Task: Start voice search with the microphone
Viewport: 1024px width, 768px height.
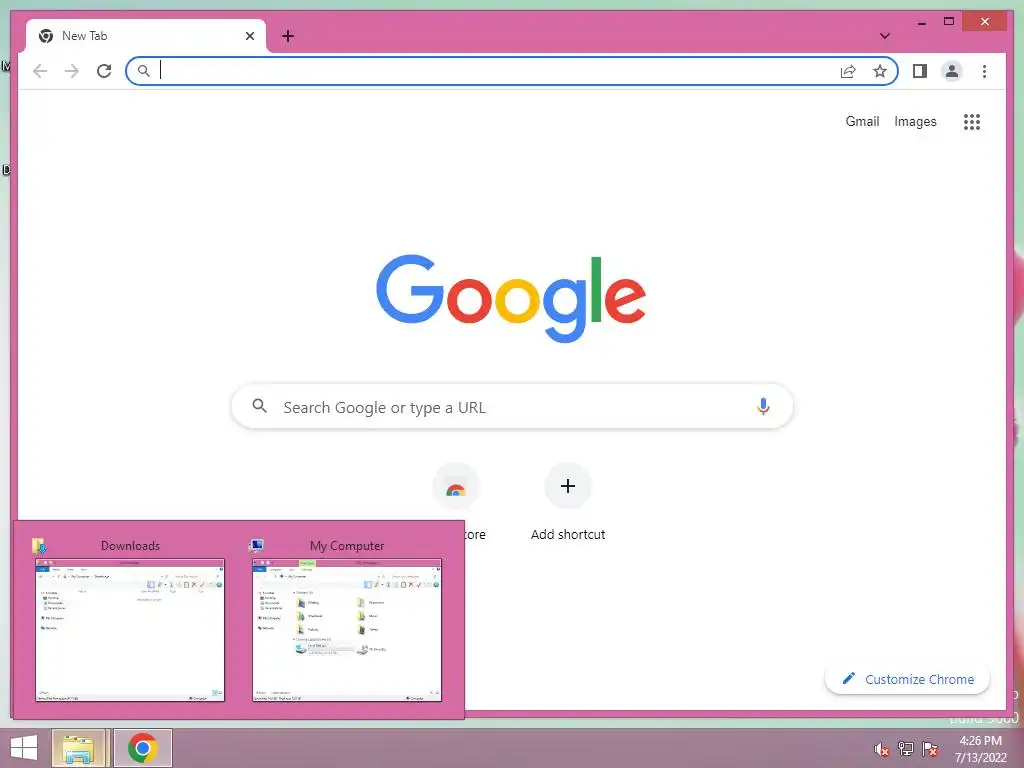Action: click(763, 406)
